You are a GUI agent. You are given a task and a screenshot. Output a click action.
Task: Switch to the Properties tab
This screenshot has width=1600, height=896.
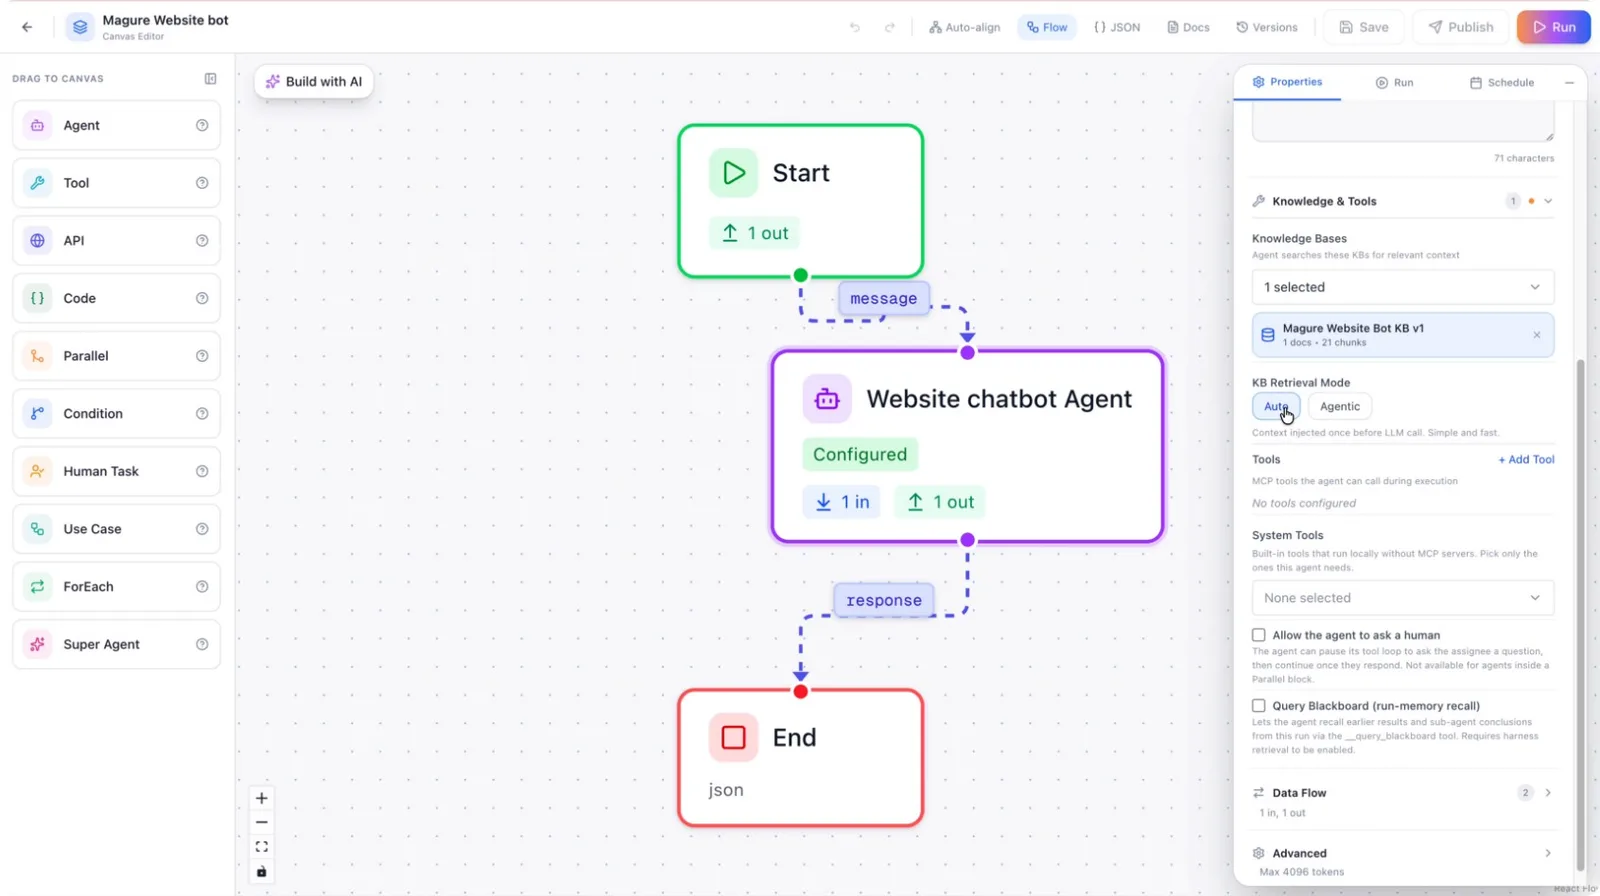[1287, 82]
